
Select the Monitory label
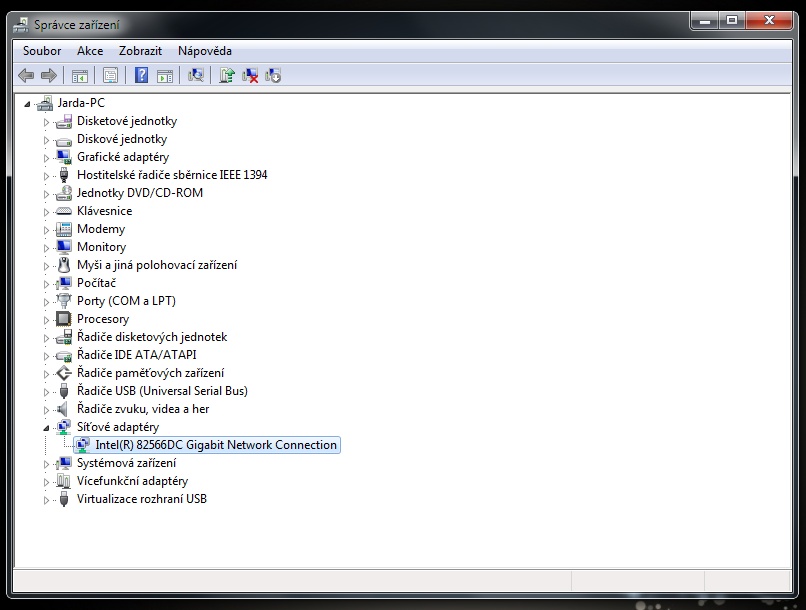point(101,247)
